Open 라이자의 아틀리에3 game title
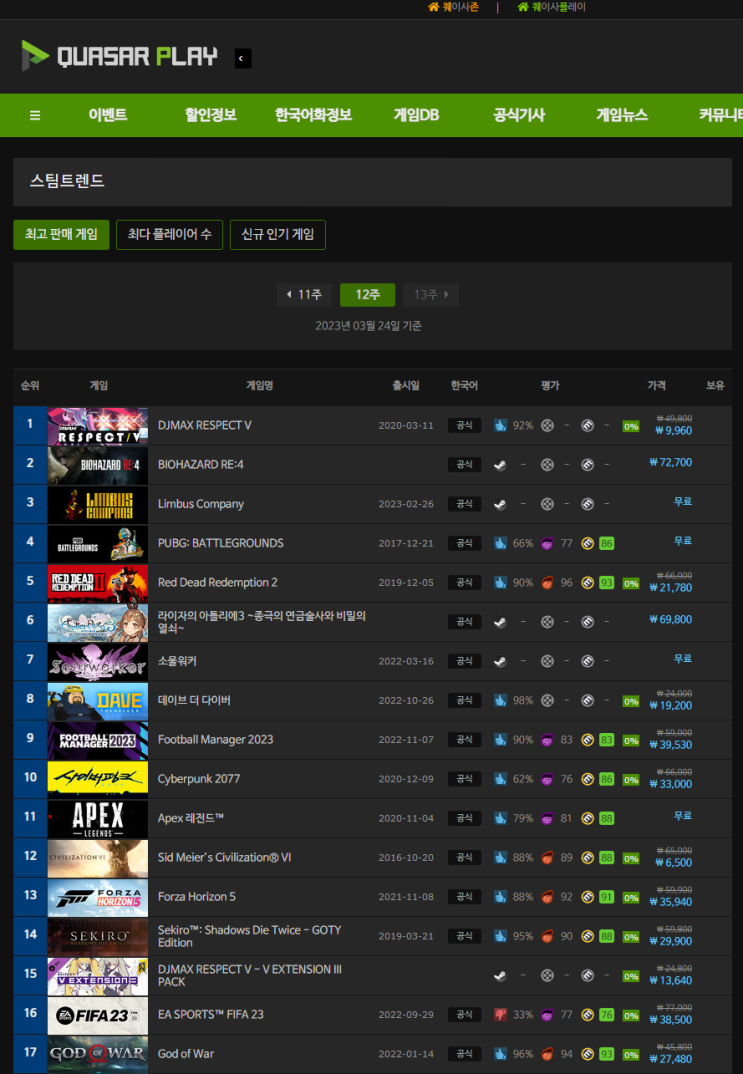Screen dimensions: 743x1074 [x=262, y=622]
